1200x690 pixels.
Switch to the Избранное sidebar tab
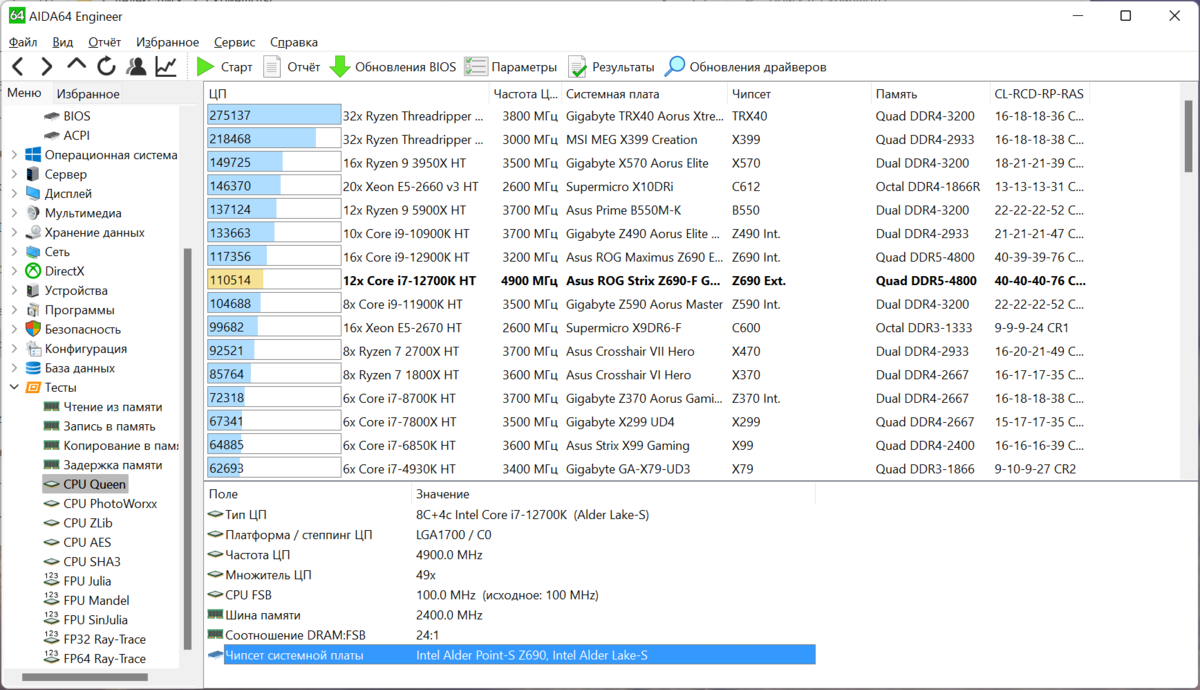88,94
